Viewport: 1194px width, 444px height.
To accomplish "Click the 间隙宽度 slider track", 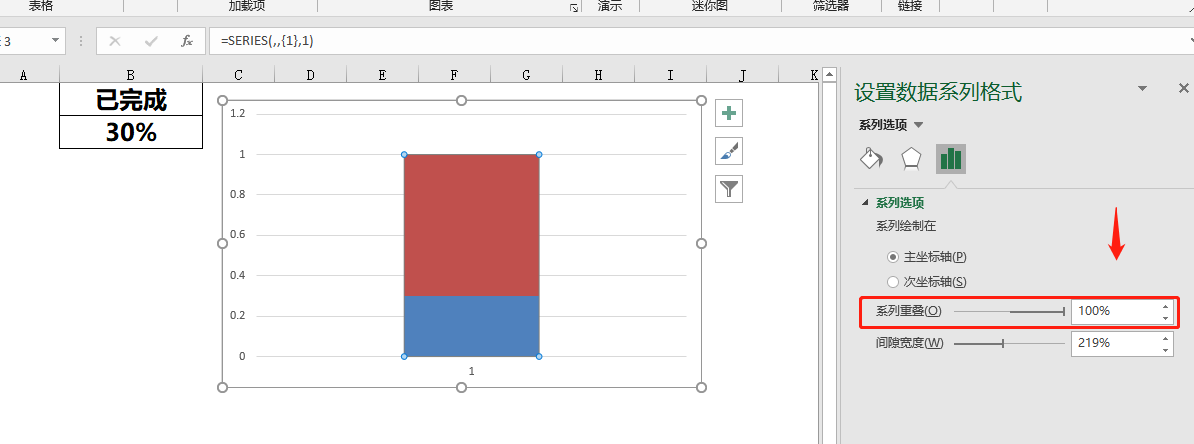I will [1009, 343].
